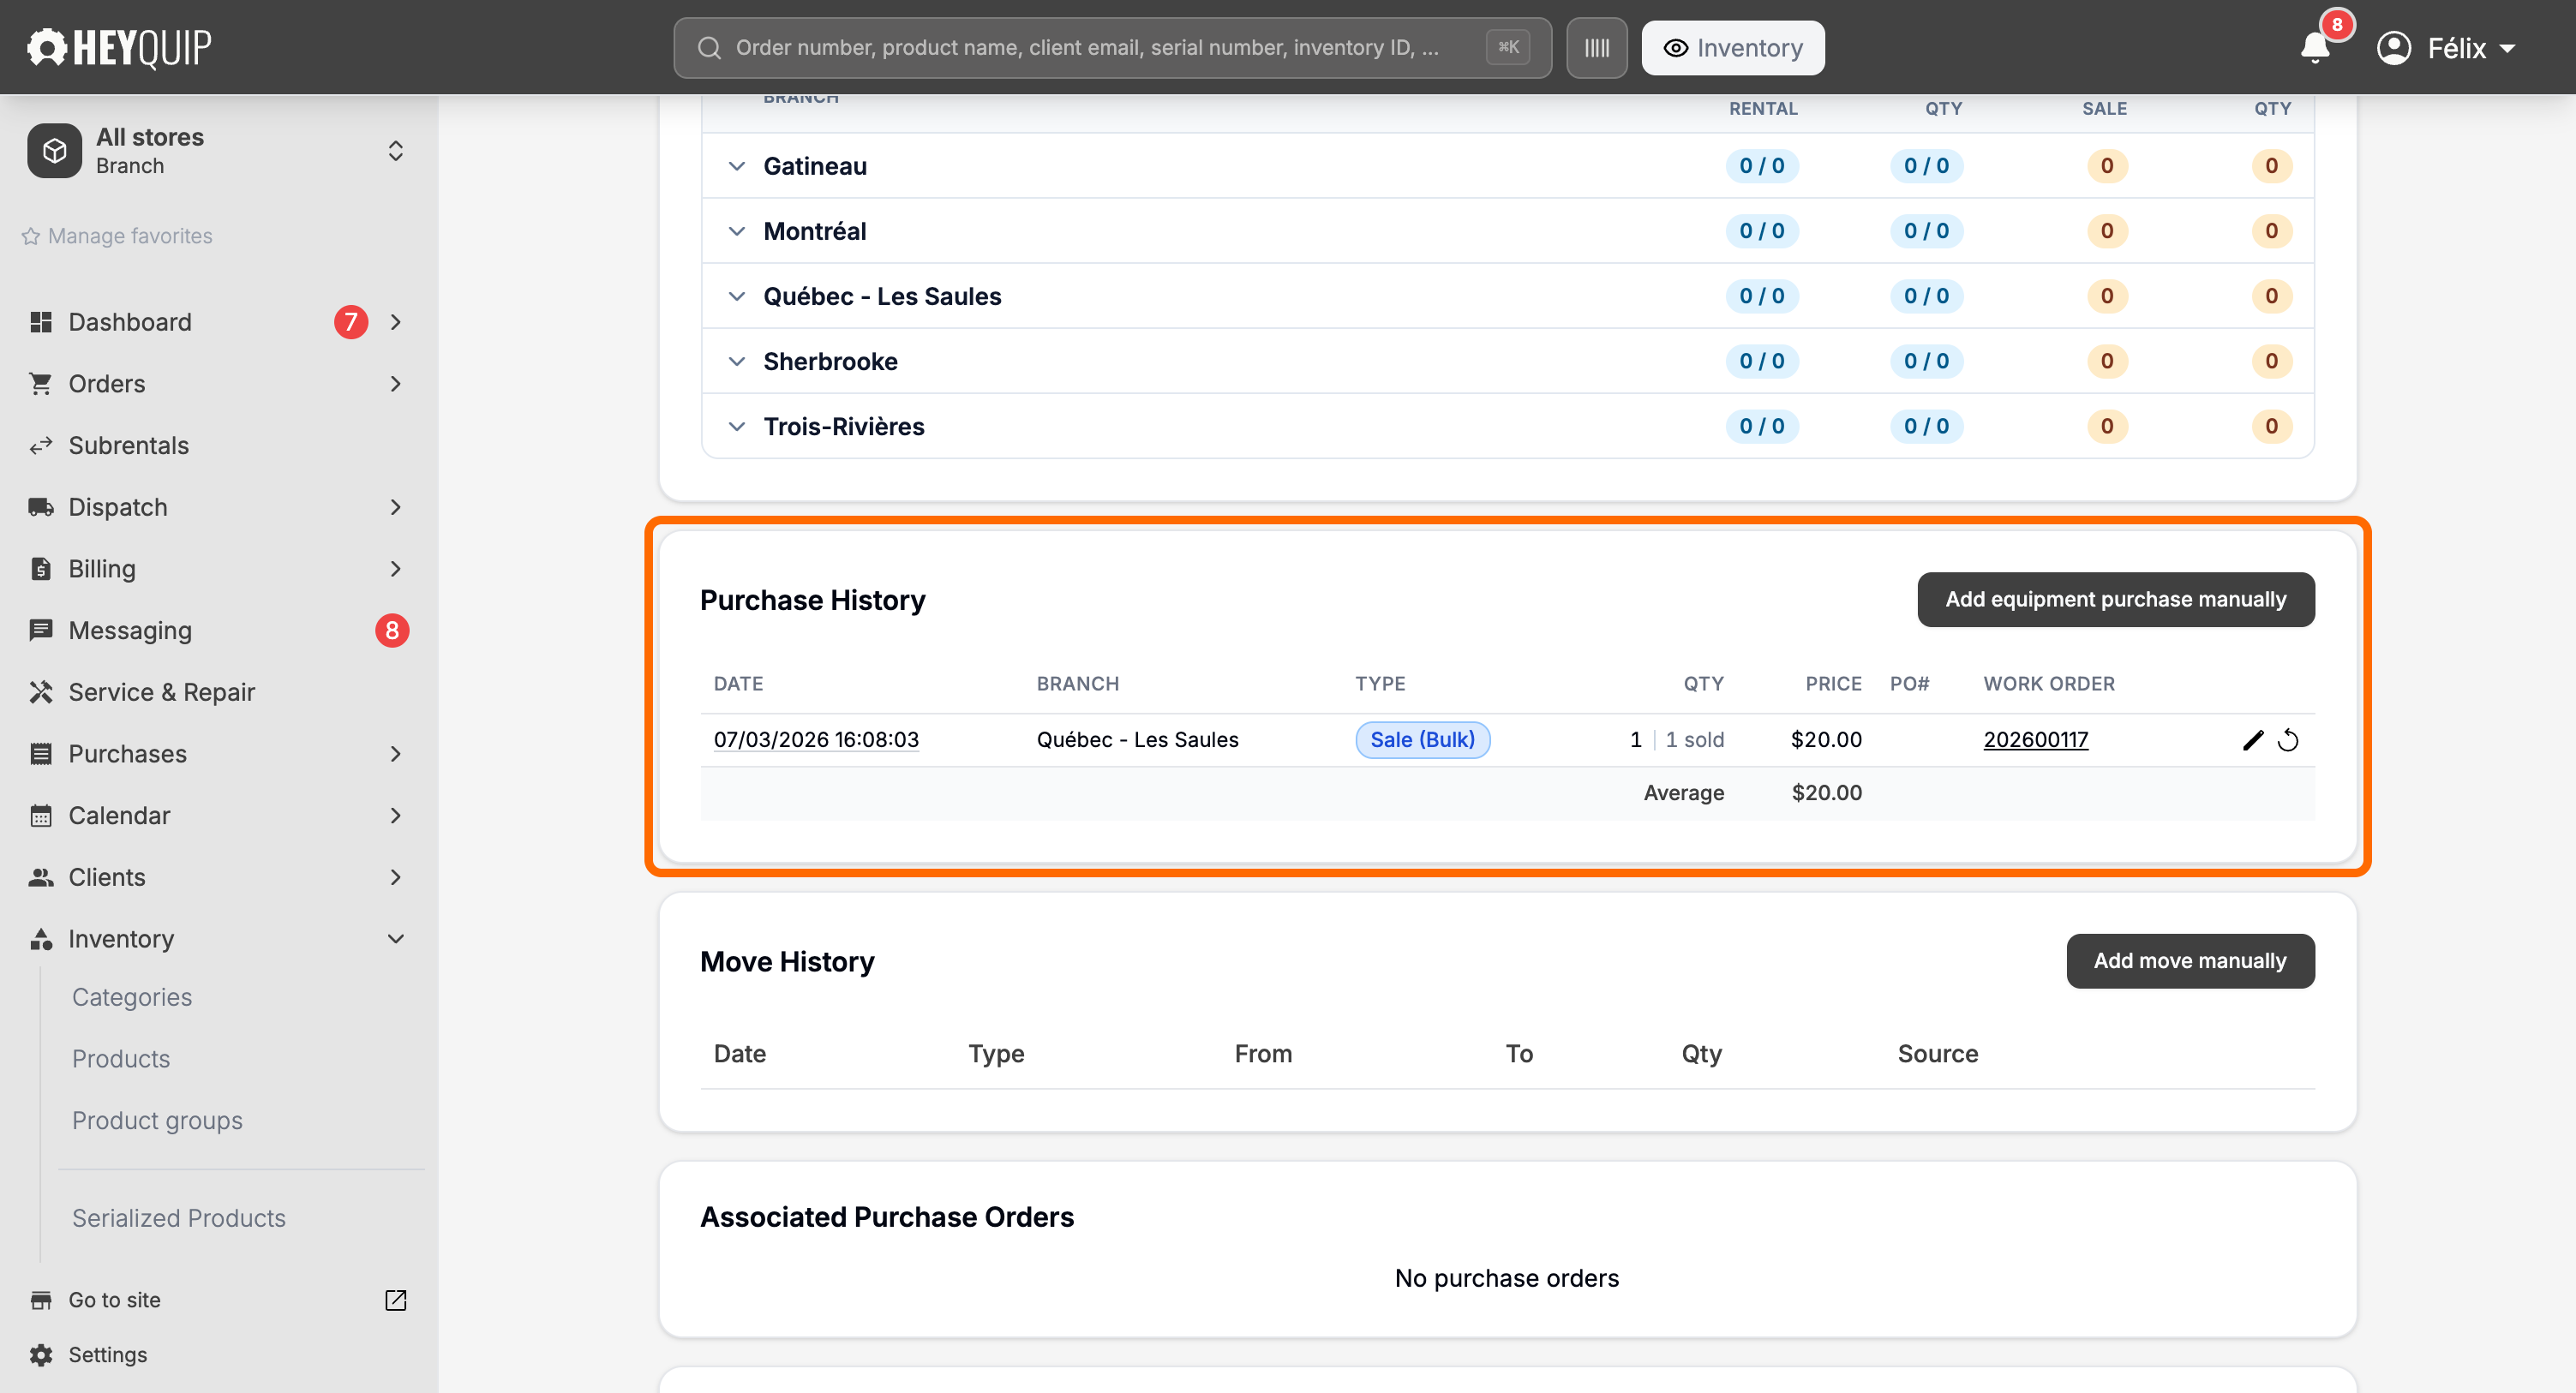The height and width of the screenshot is (1393, 2576).
Task: Click the 07/03/2026 16:08:03 date link
Action: pyautogui.click(x=816, y=740)
